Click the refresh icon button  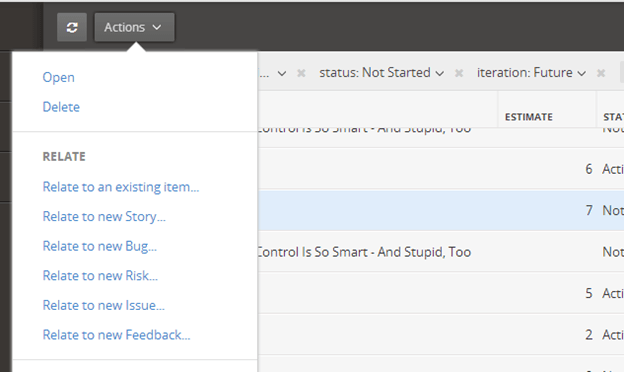pyautogui.click(x=72, y=27)
